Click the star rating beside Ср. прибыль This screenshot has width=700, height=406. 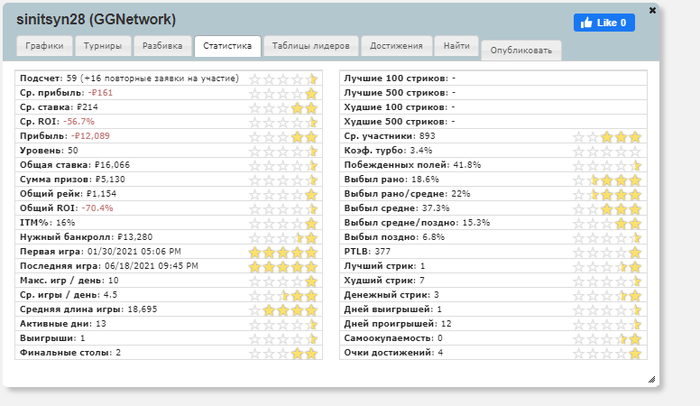click(283, 93)
